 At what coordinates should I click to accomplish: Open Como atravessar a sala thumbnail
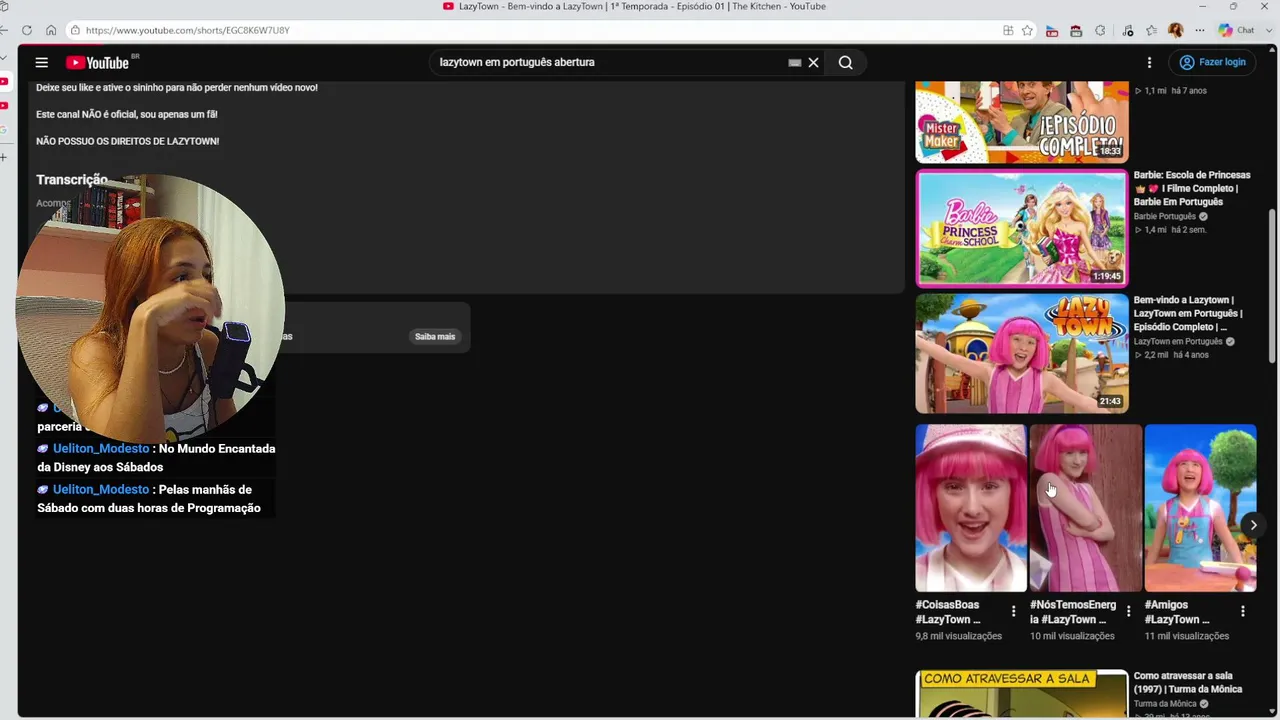coord(1022,694)
